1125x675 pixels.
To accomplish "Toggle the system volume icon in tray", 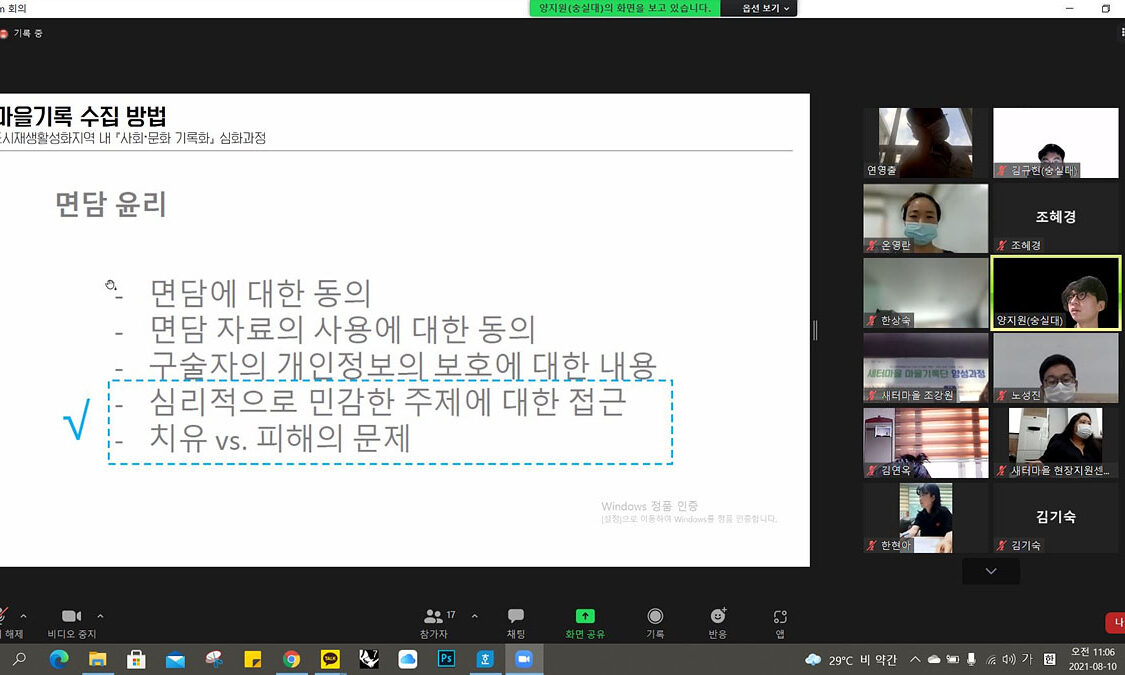I will 1010,660.
